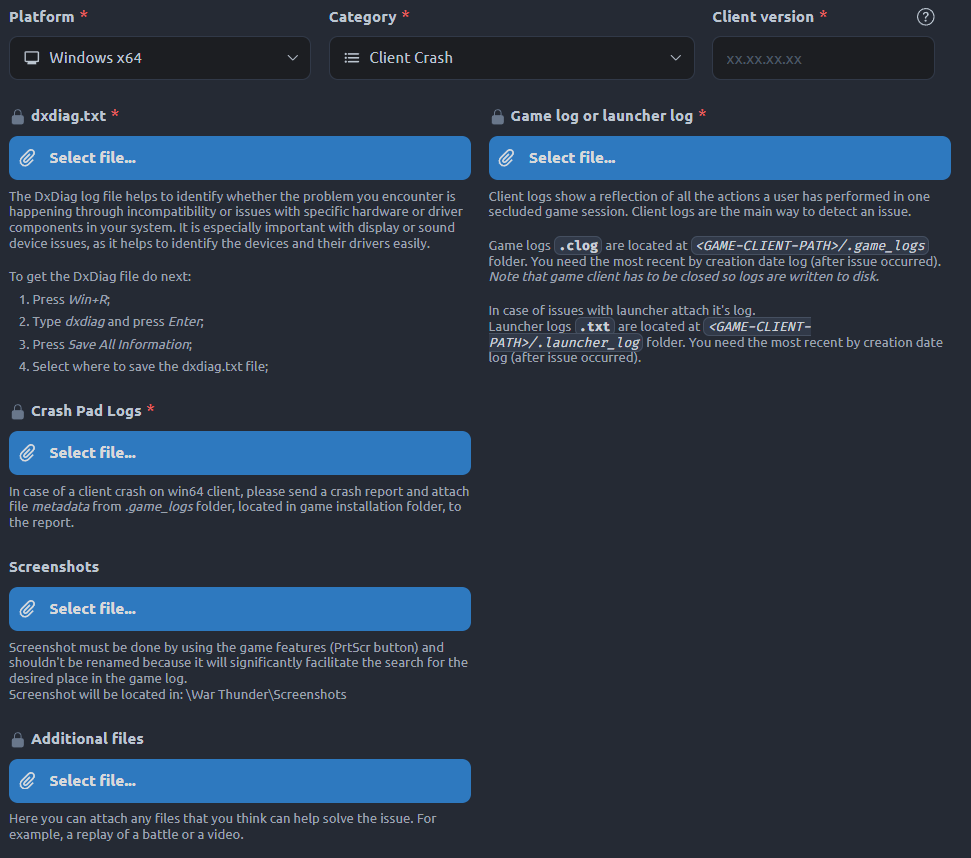Click the help question mark icon
This screenshot has height=858, width=971.
click(925, 17)
